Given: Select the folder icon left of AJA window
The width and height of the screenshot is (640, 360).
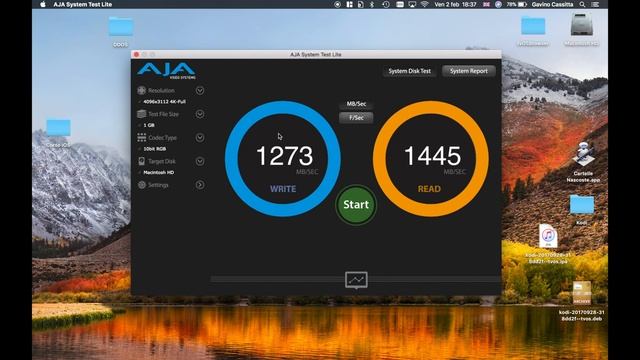Looking at the screenshot, I should (x=58, y=127).
